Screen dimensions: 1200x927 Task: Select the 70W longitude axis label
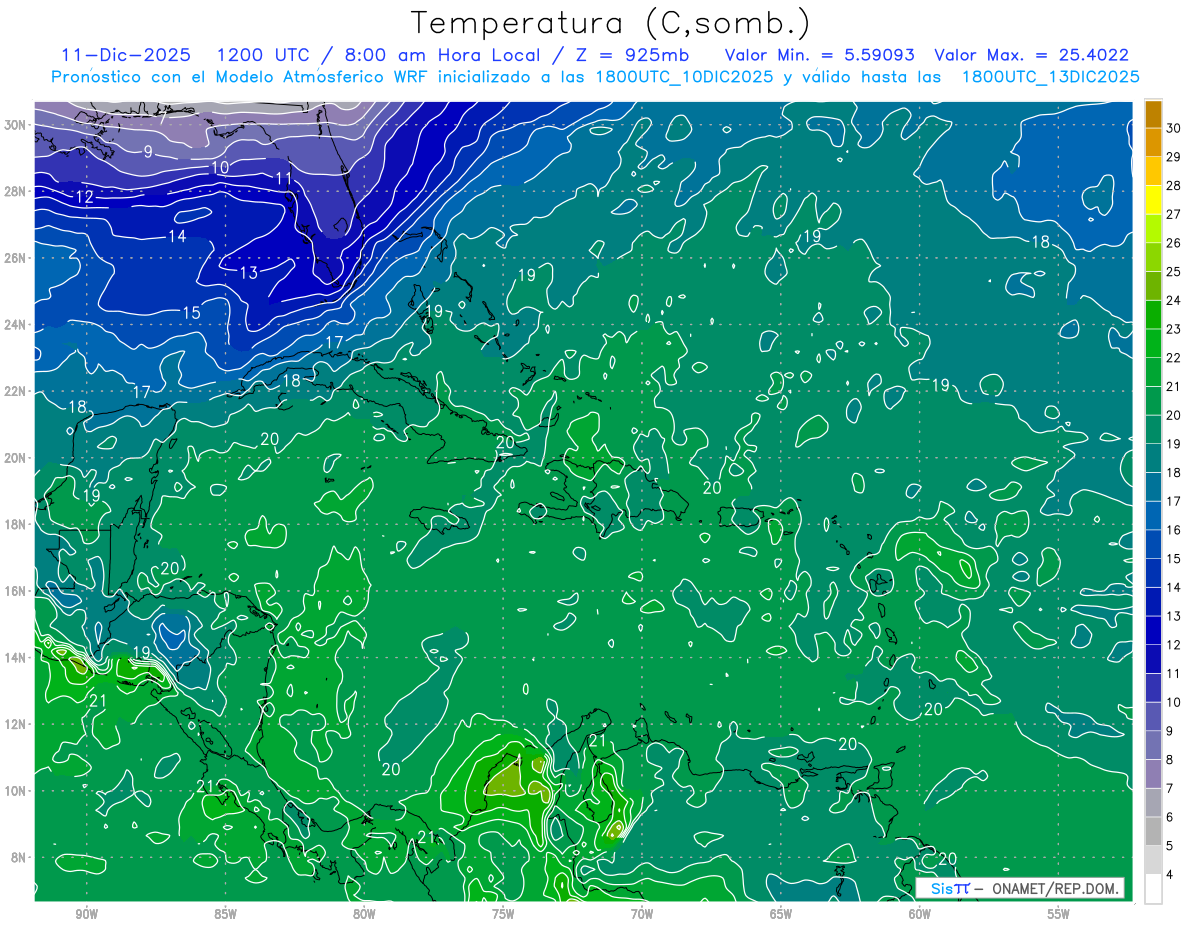642,915
